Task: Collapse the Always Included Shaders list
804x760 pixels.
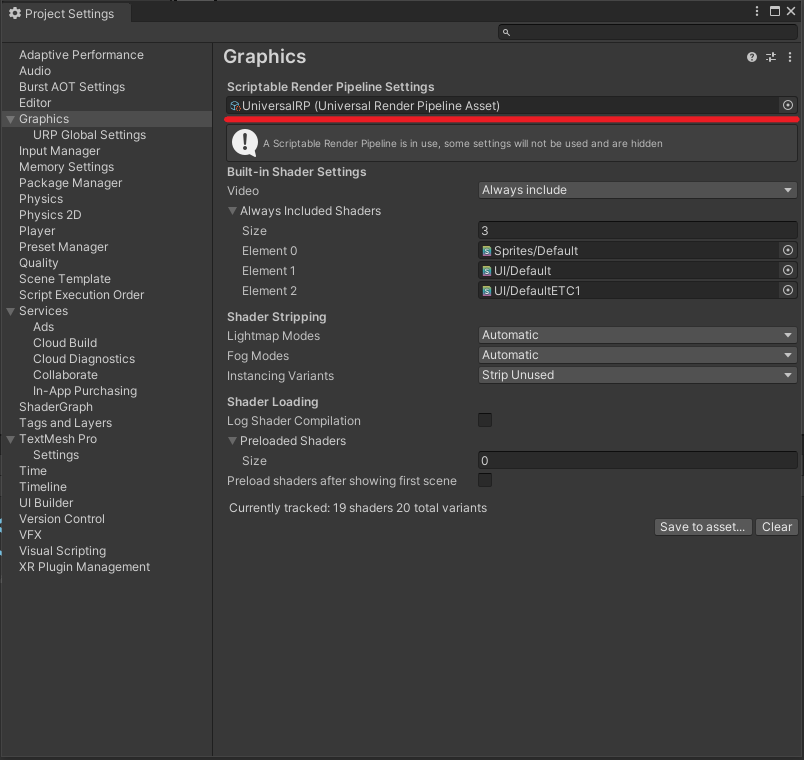Action: [232, 210]
